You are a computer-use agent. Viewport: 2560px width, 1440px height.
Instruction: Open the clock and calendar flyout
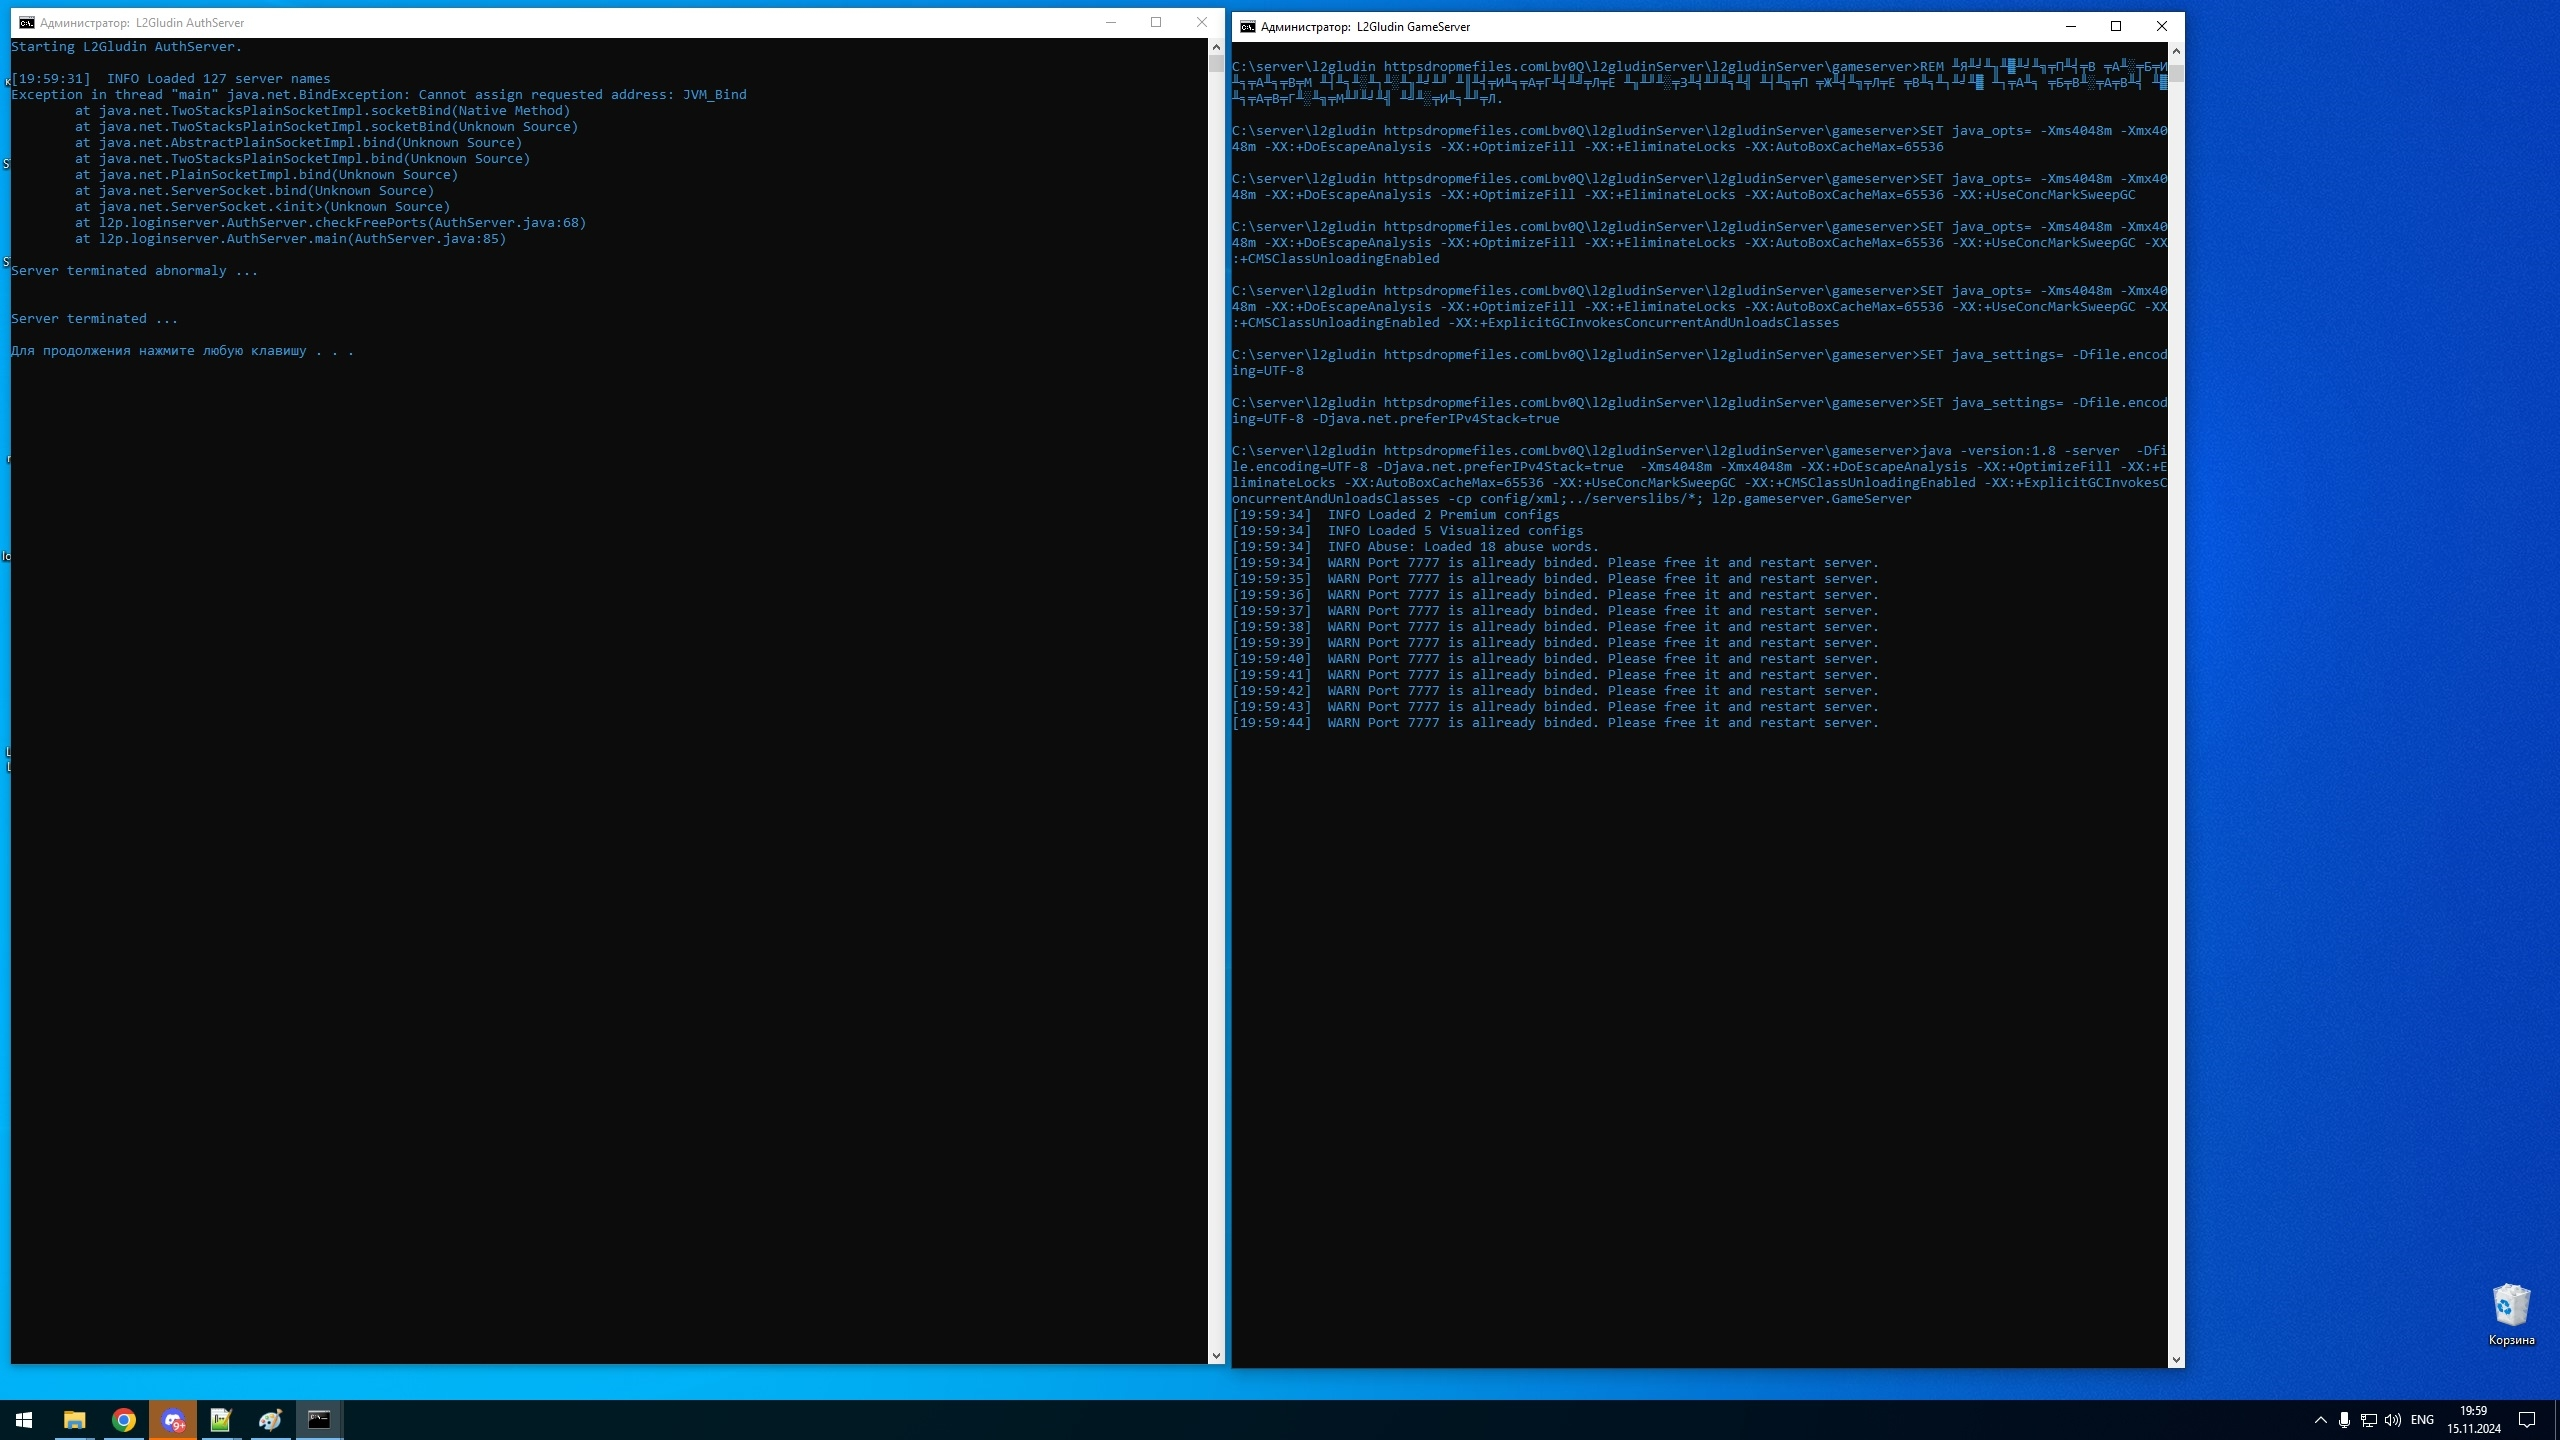point(2473,1420)
